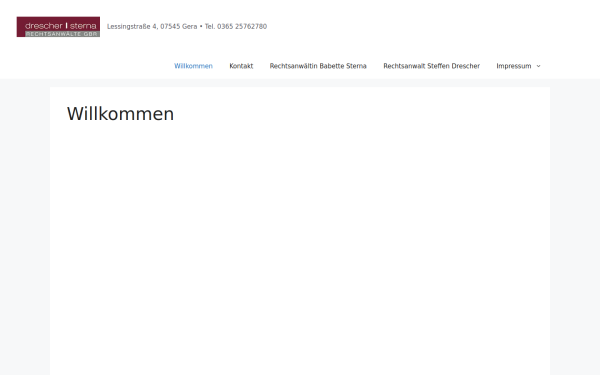This screenshot has height=375, width=600.
Task: Click the Willkommen page heading
Action: 121,114
